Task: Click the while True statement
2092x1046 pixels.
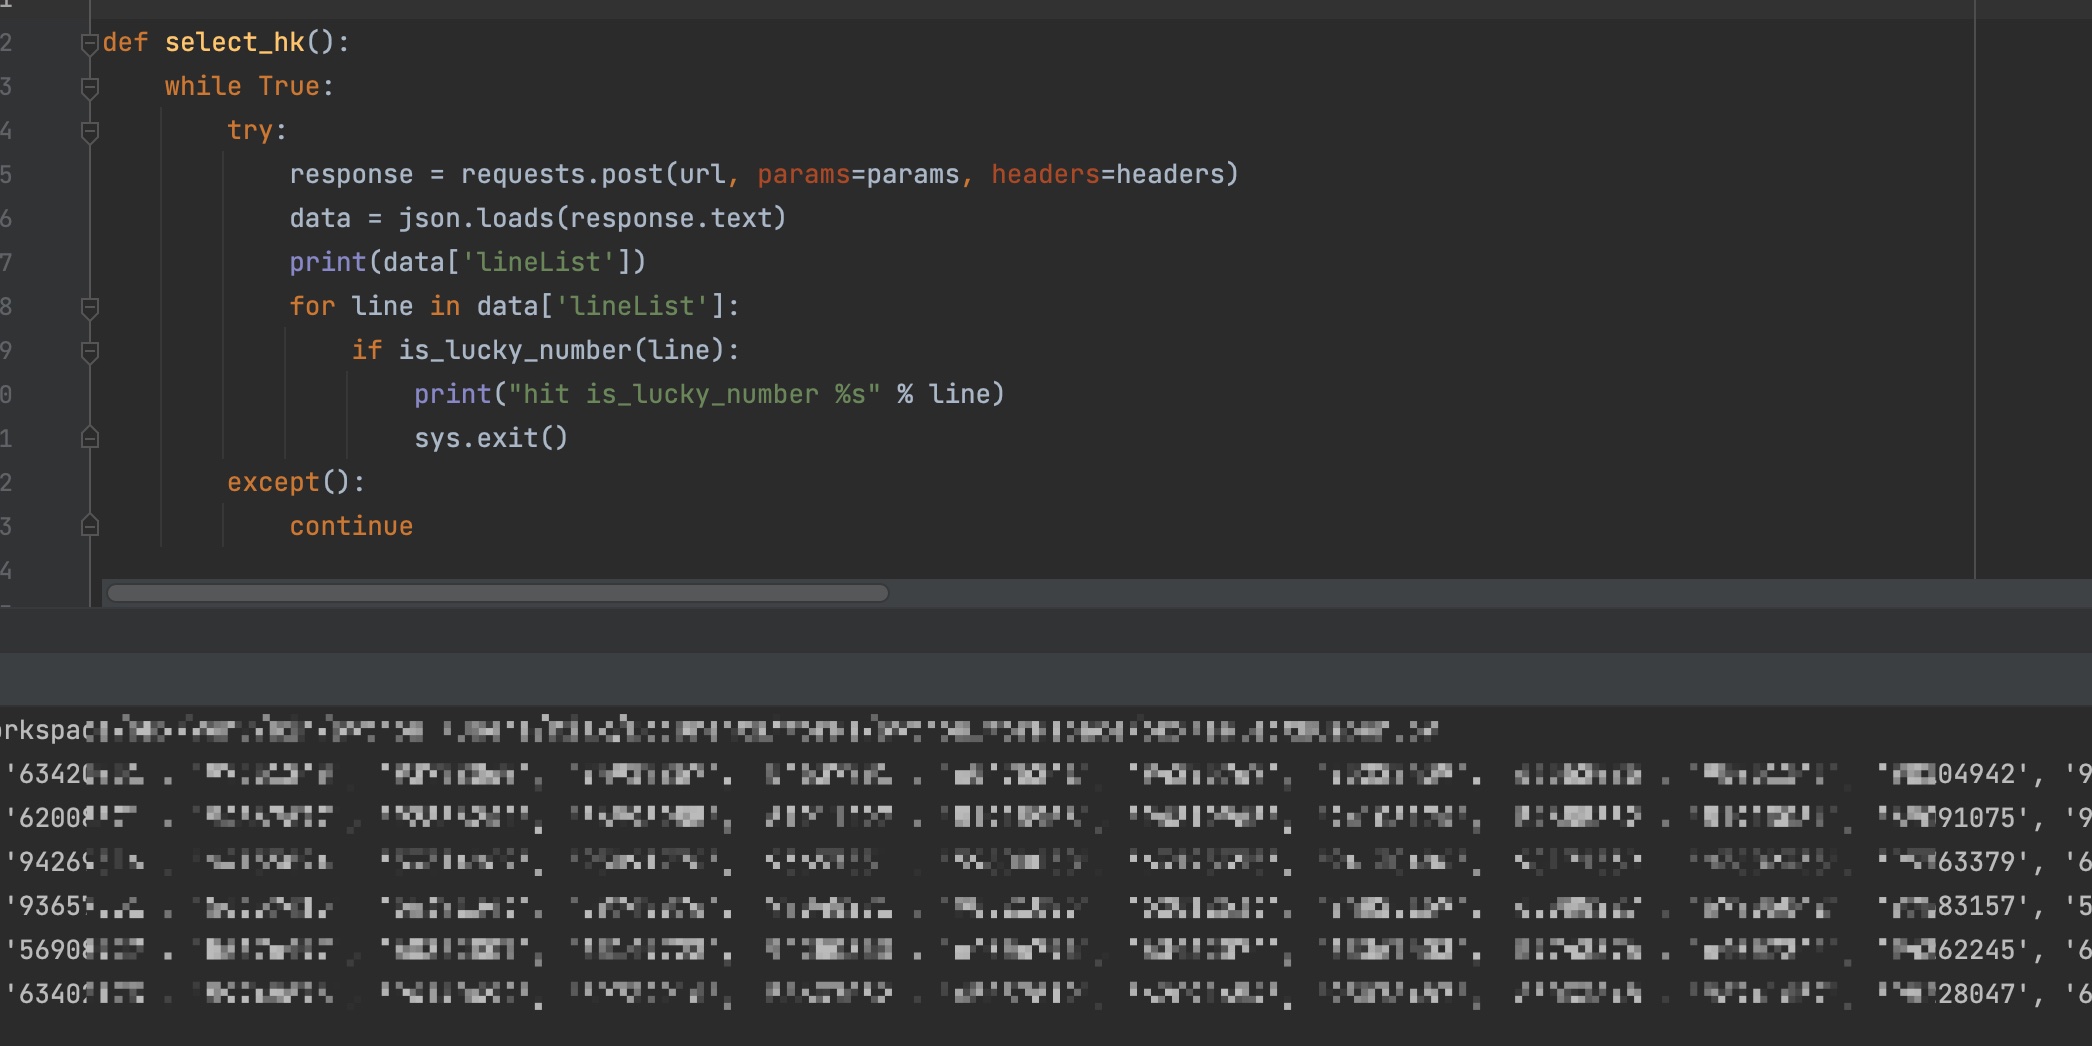Action: [249, 86]
